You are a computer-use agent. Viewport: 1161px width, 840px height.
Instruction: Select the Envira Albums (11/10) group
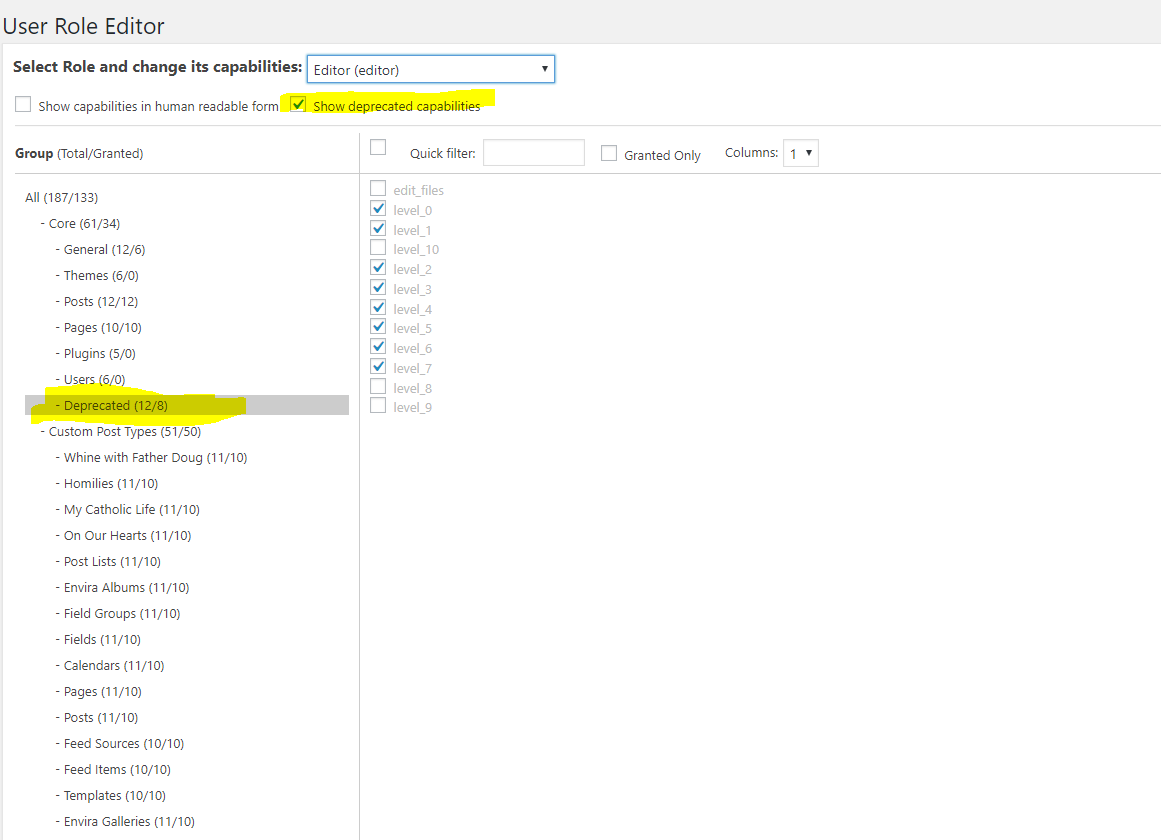tap(126, 588)
